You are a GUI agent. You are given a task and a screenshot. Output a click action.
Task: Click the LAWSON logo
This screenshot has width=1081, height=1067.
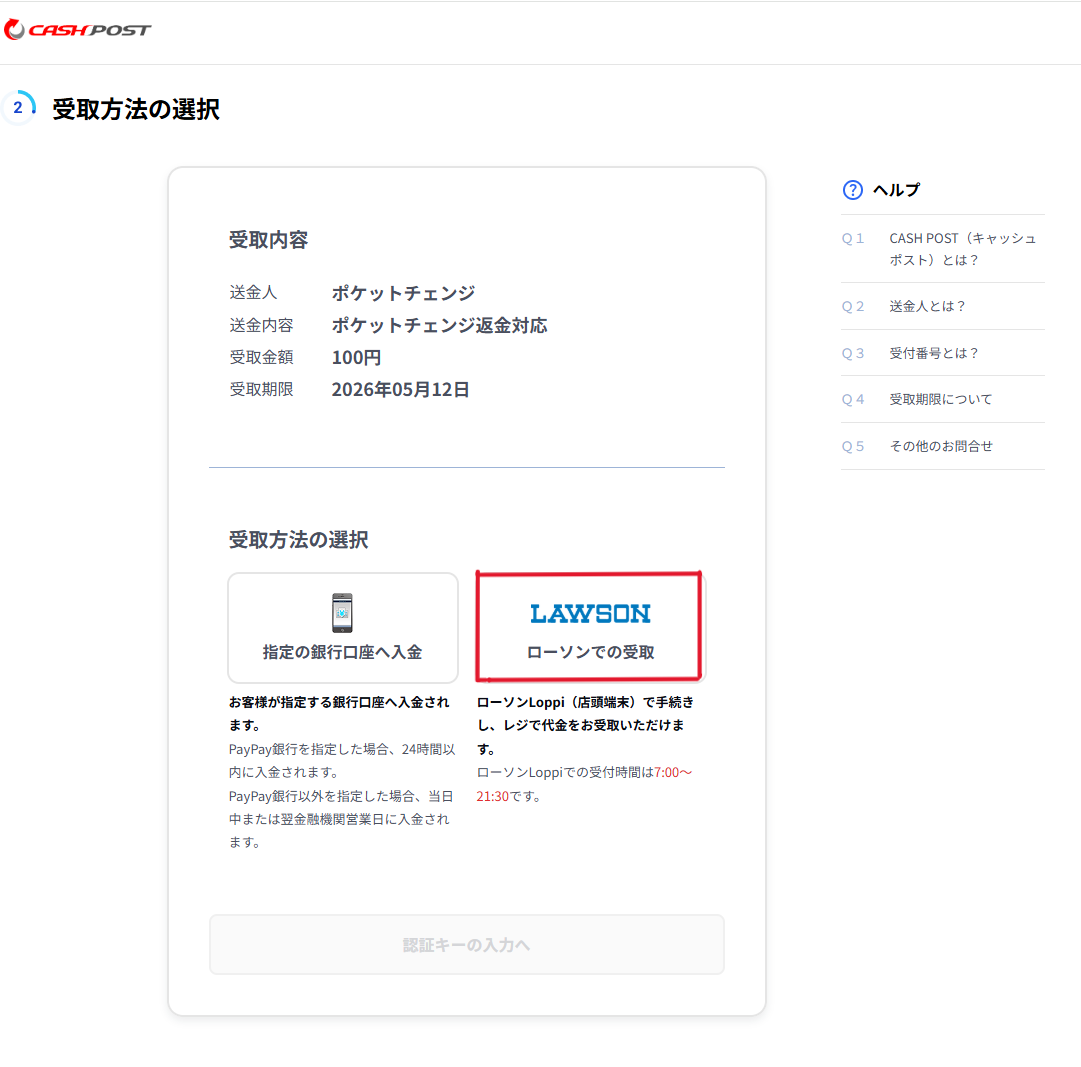click(x=590, y=613)
